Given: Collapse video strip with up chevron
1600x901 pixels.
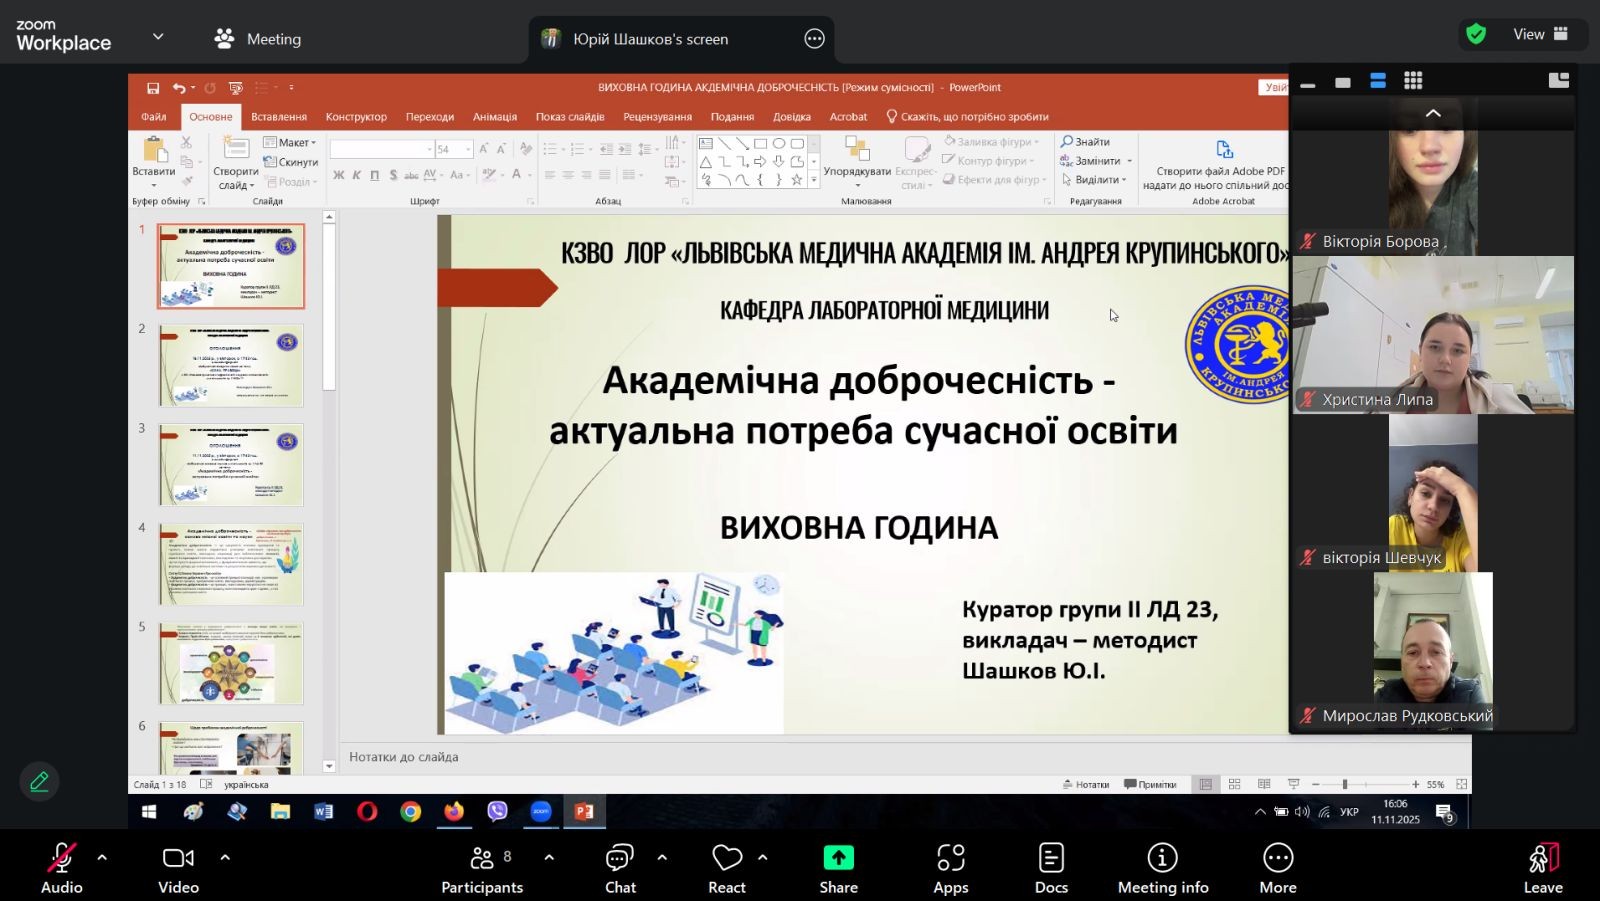Looking at the screenshot, I should click(1433, 113).
